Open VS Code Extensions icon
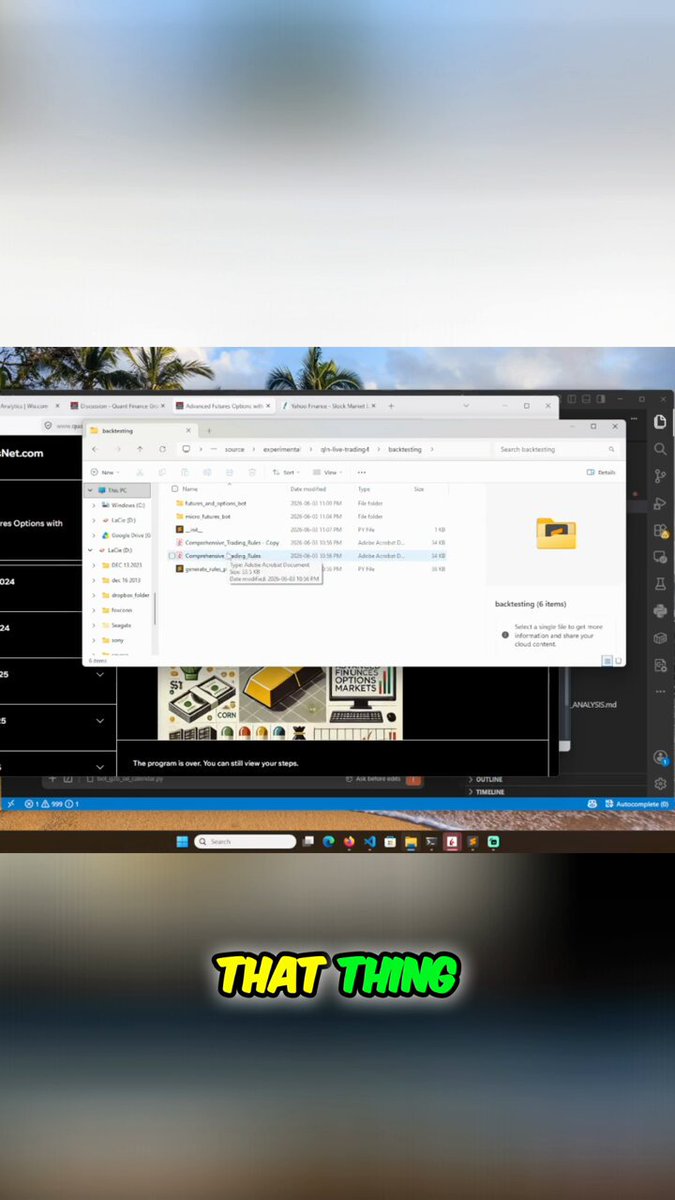This screenshot has width=675, height=1200. coord(660,530)
